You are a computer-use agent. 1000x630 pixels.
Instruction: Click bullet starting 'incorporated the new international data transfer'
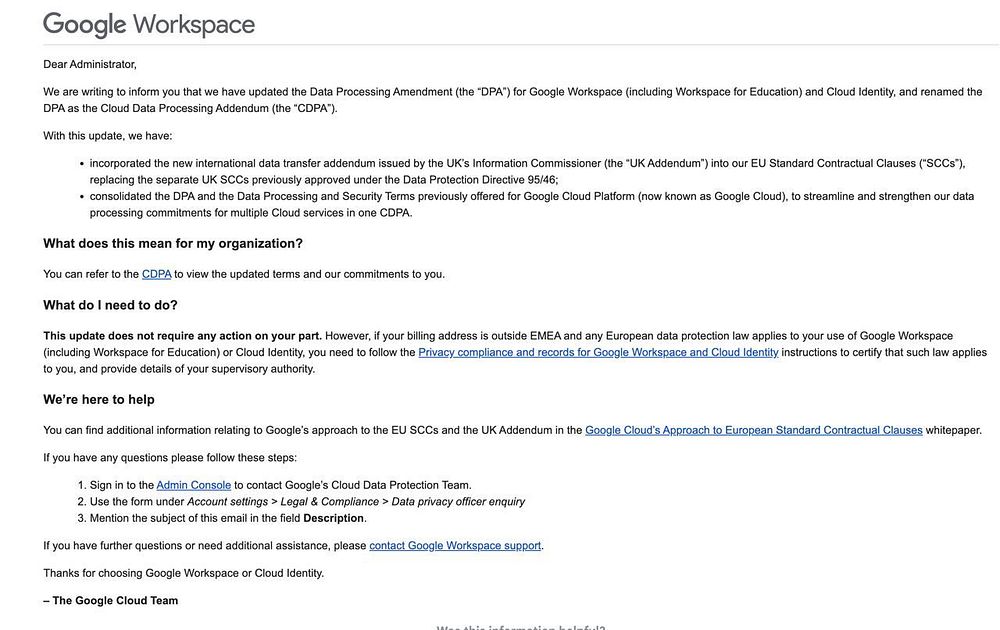coord(527,172)
